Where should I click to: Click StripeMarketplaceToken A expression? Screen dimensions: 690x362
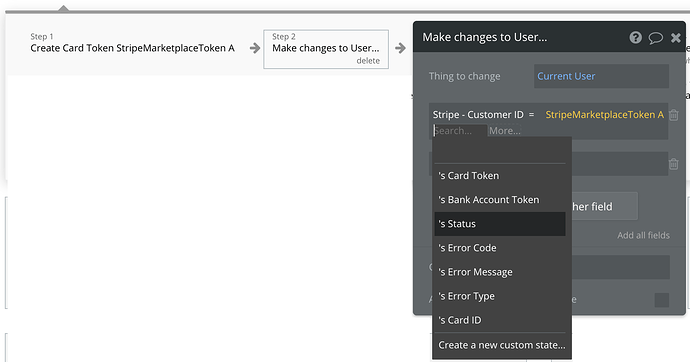pyautogui.click(x=604, y=115)
